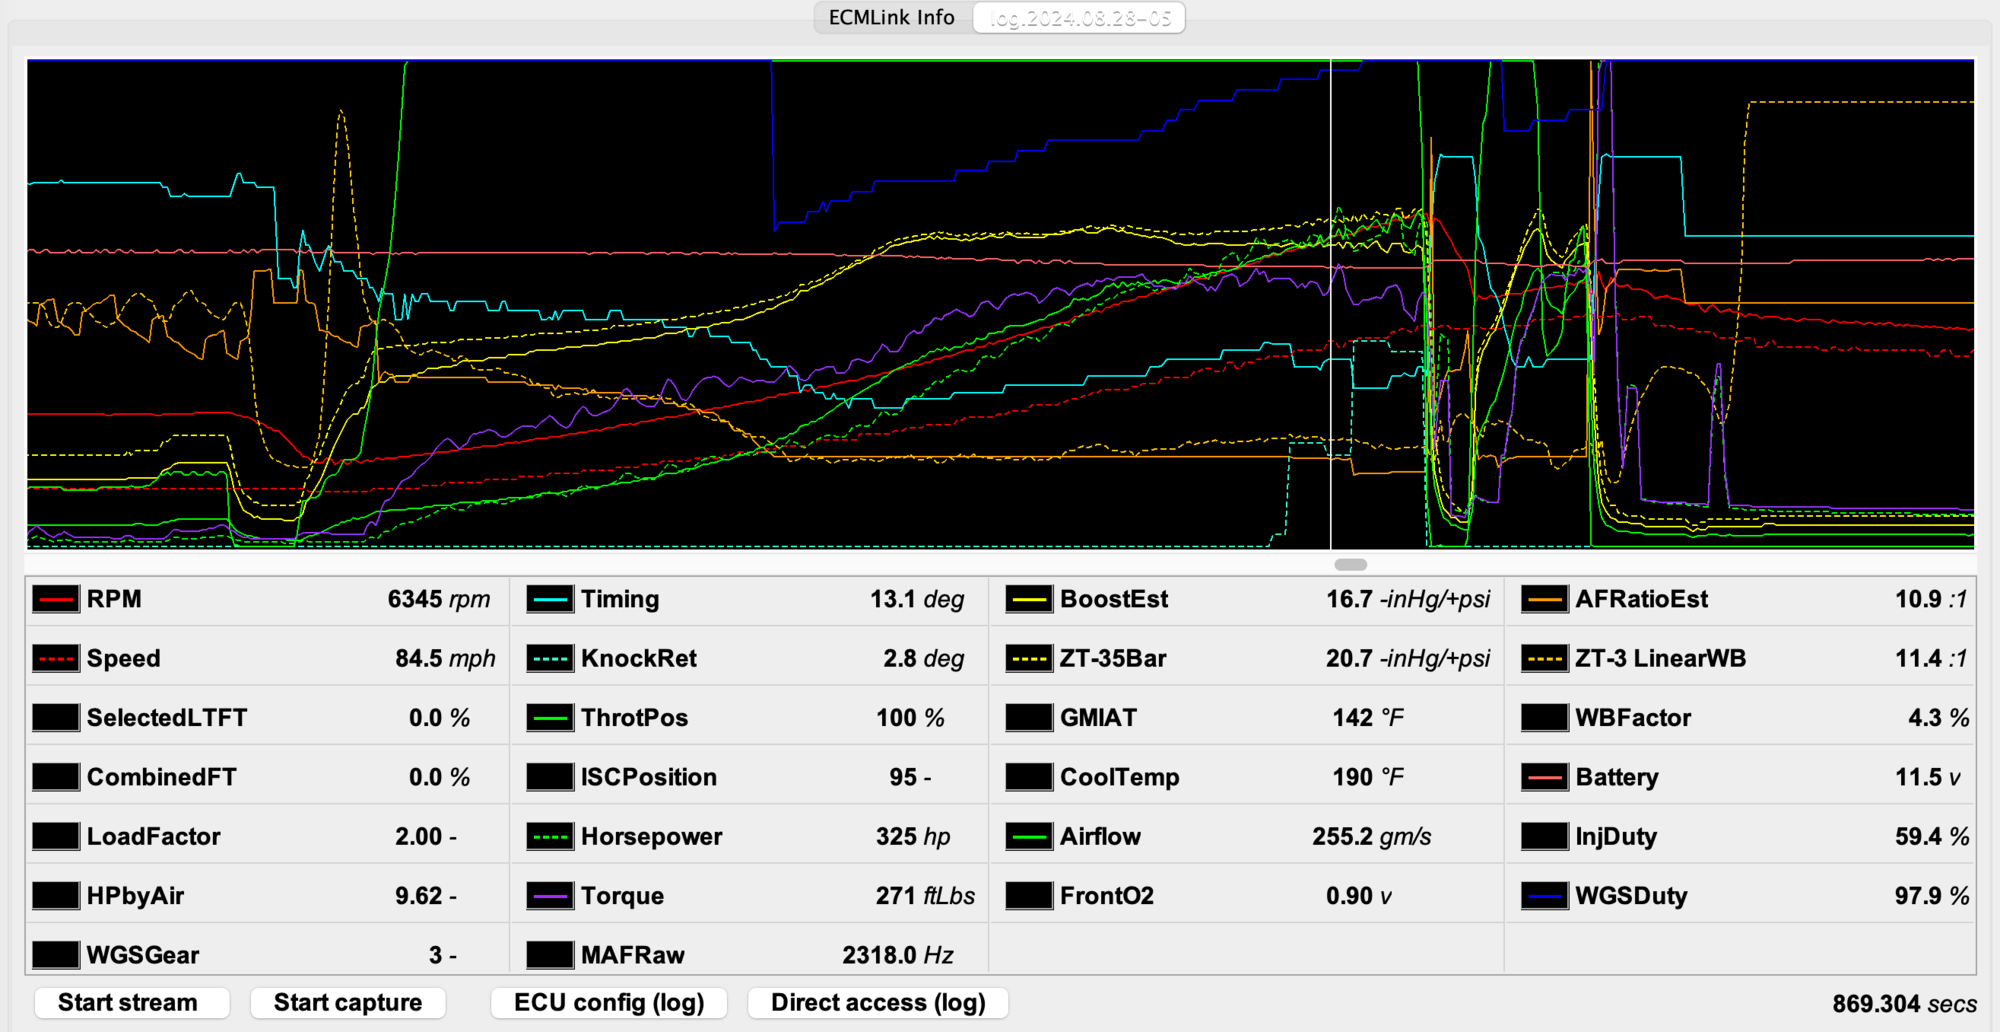Screen dimensions: 2000x1032
Task: Select the Speed label
Action: pos(123,658)
